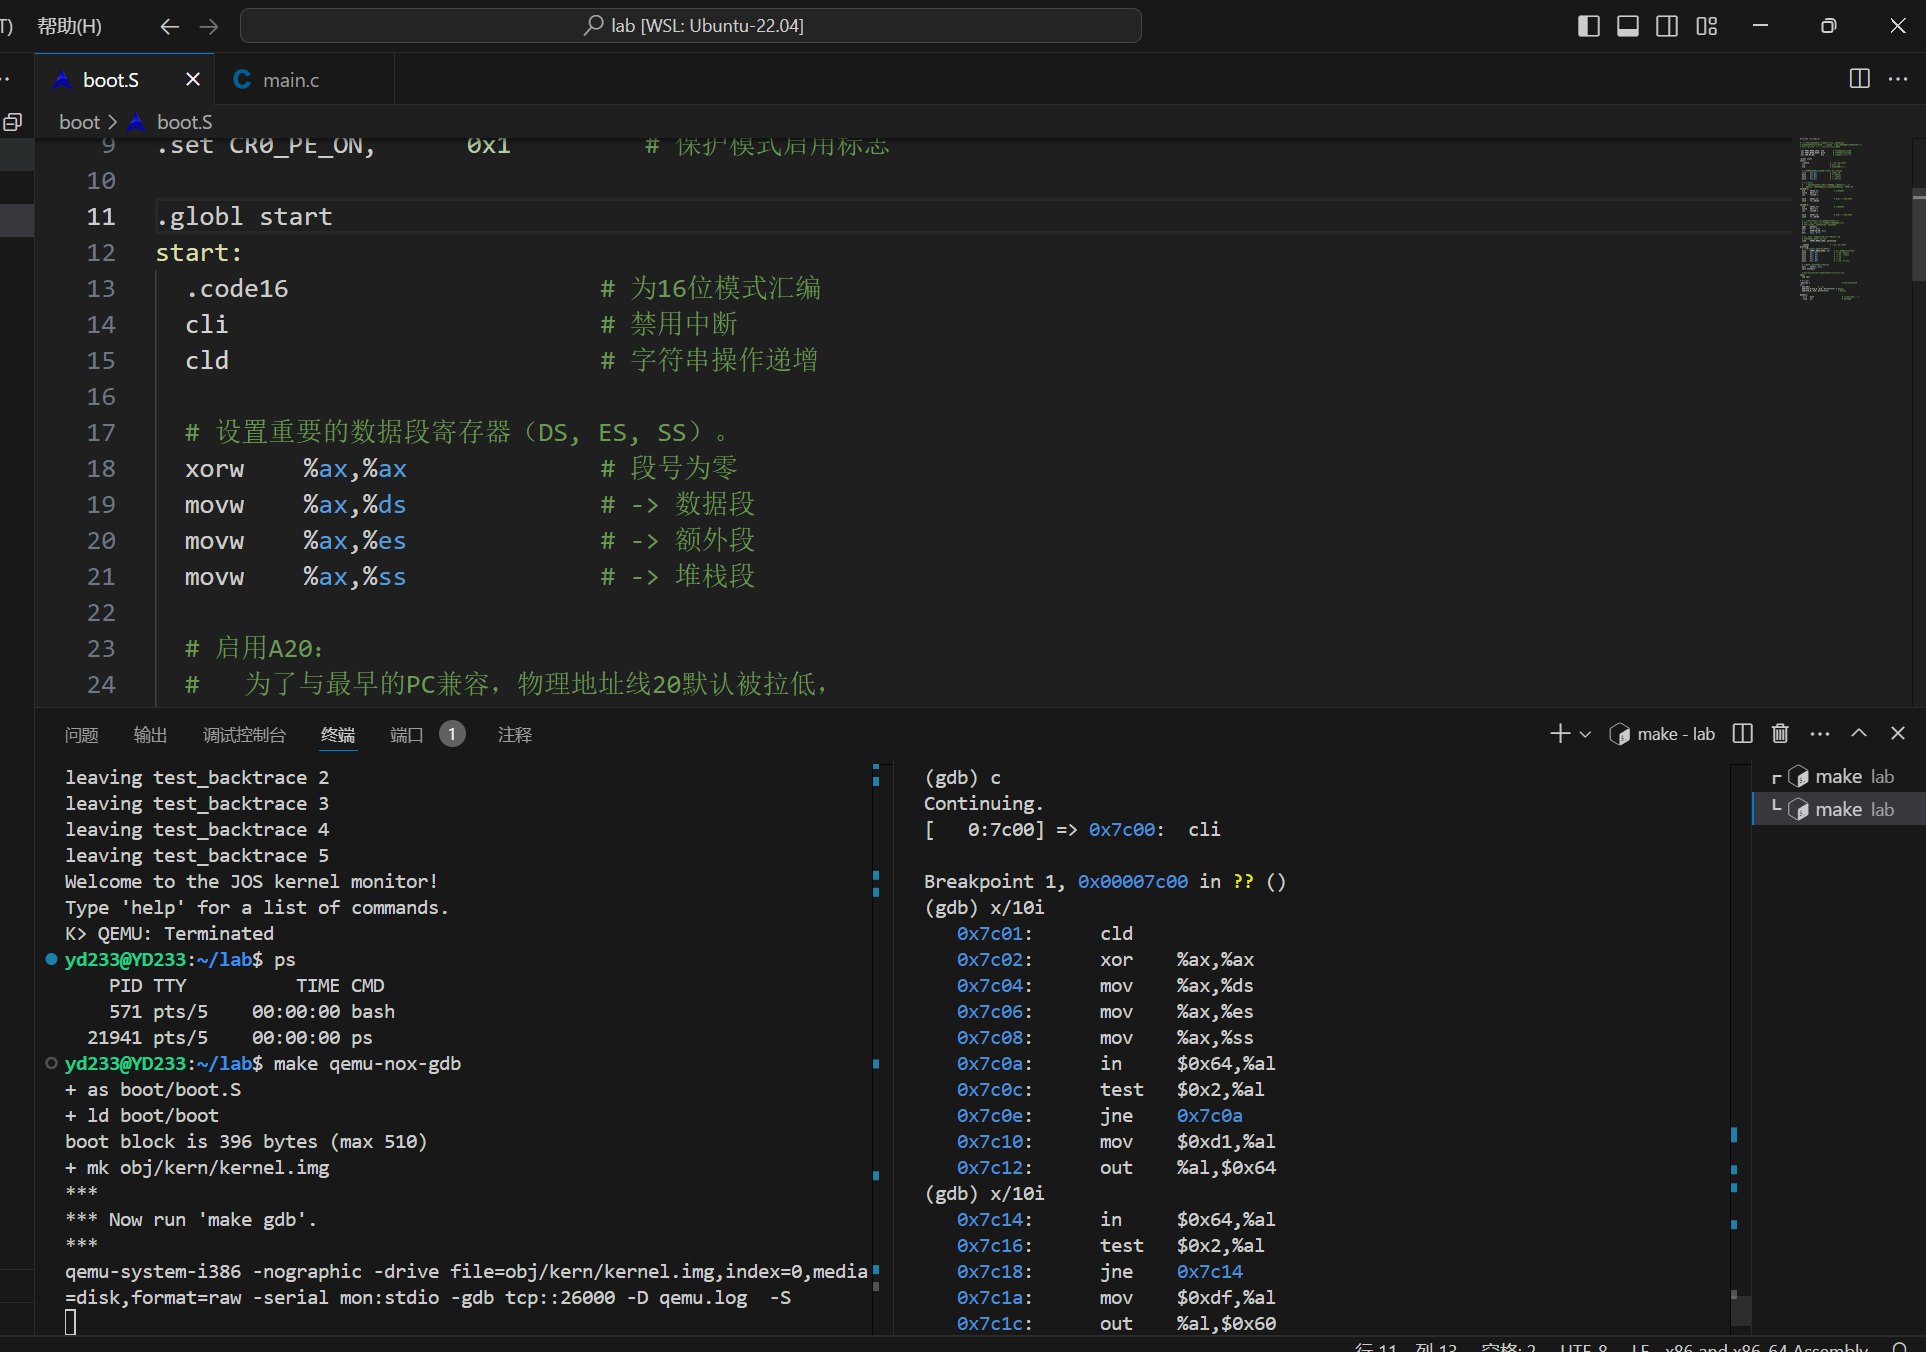Open the Ports (端口) panel tab
Screen dimensions: 1926x1352
click(x=406, y=735)
